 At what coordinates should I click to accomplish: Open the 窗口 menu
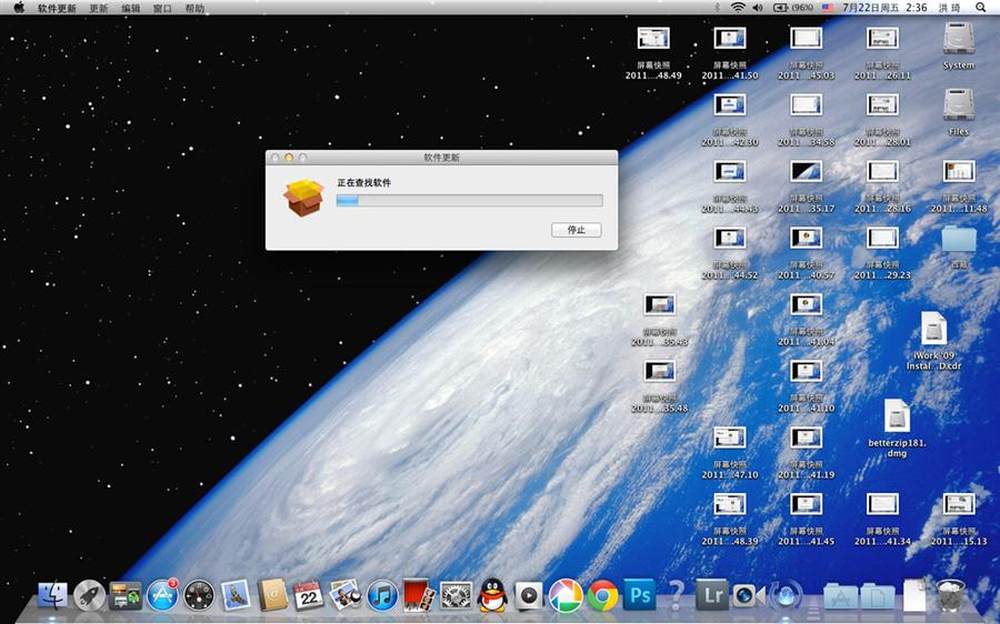pos(163,8)
